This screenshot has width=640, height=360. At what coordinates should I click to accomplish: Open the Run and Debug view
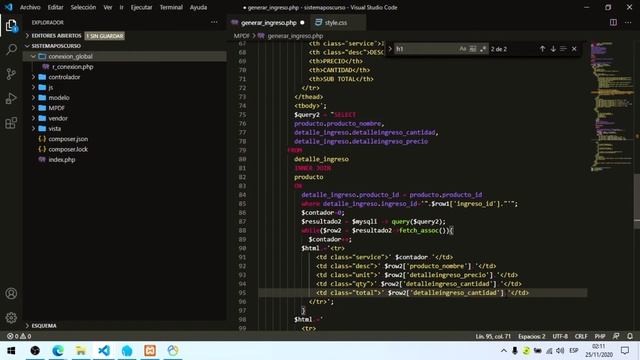[11, 98]
